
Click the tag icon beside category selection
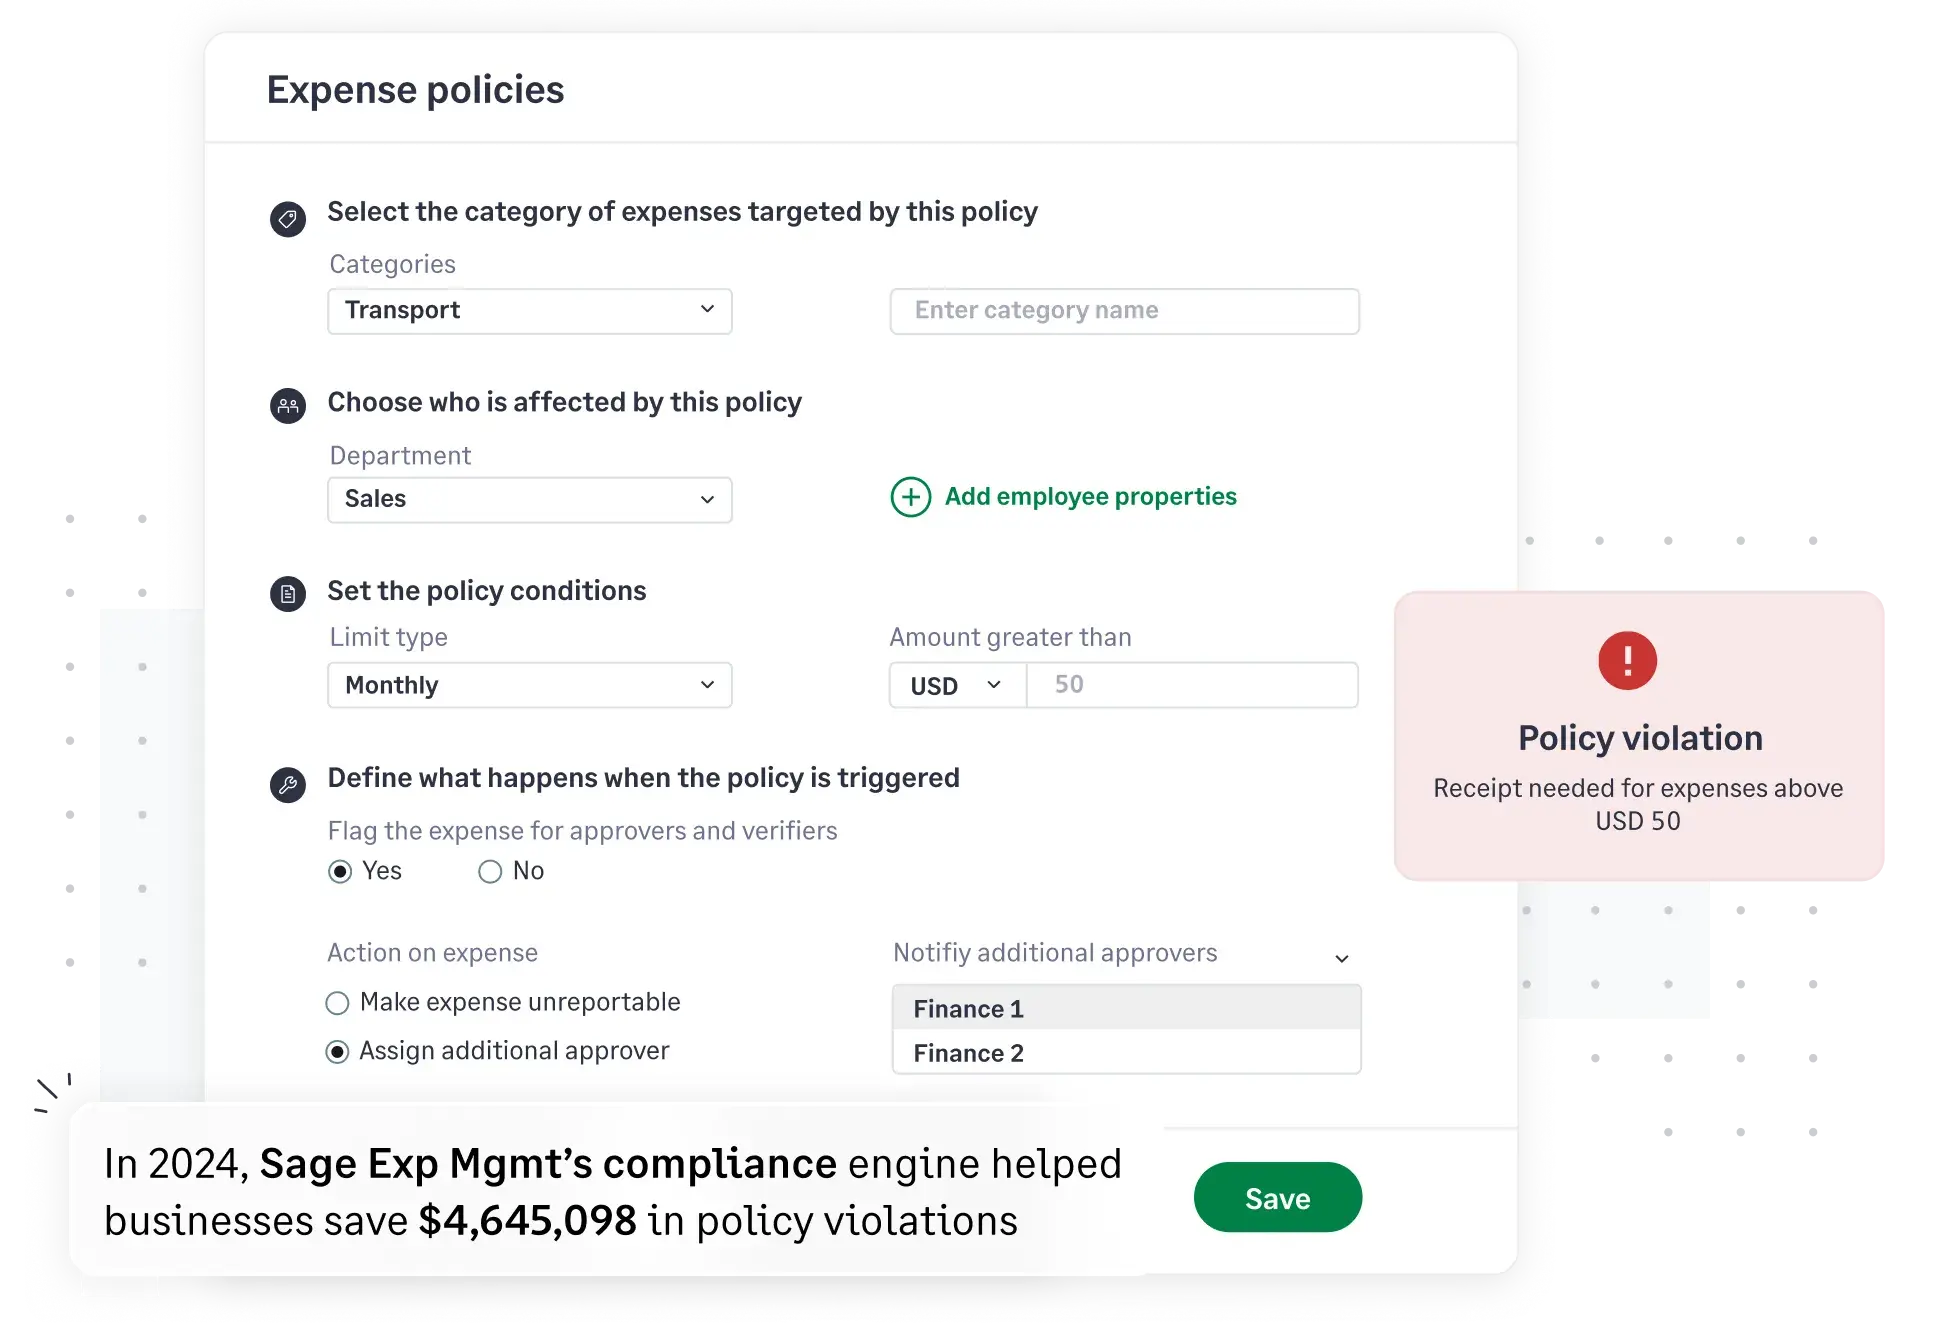pos(288,219)
